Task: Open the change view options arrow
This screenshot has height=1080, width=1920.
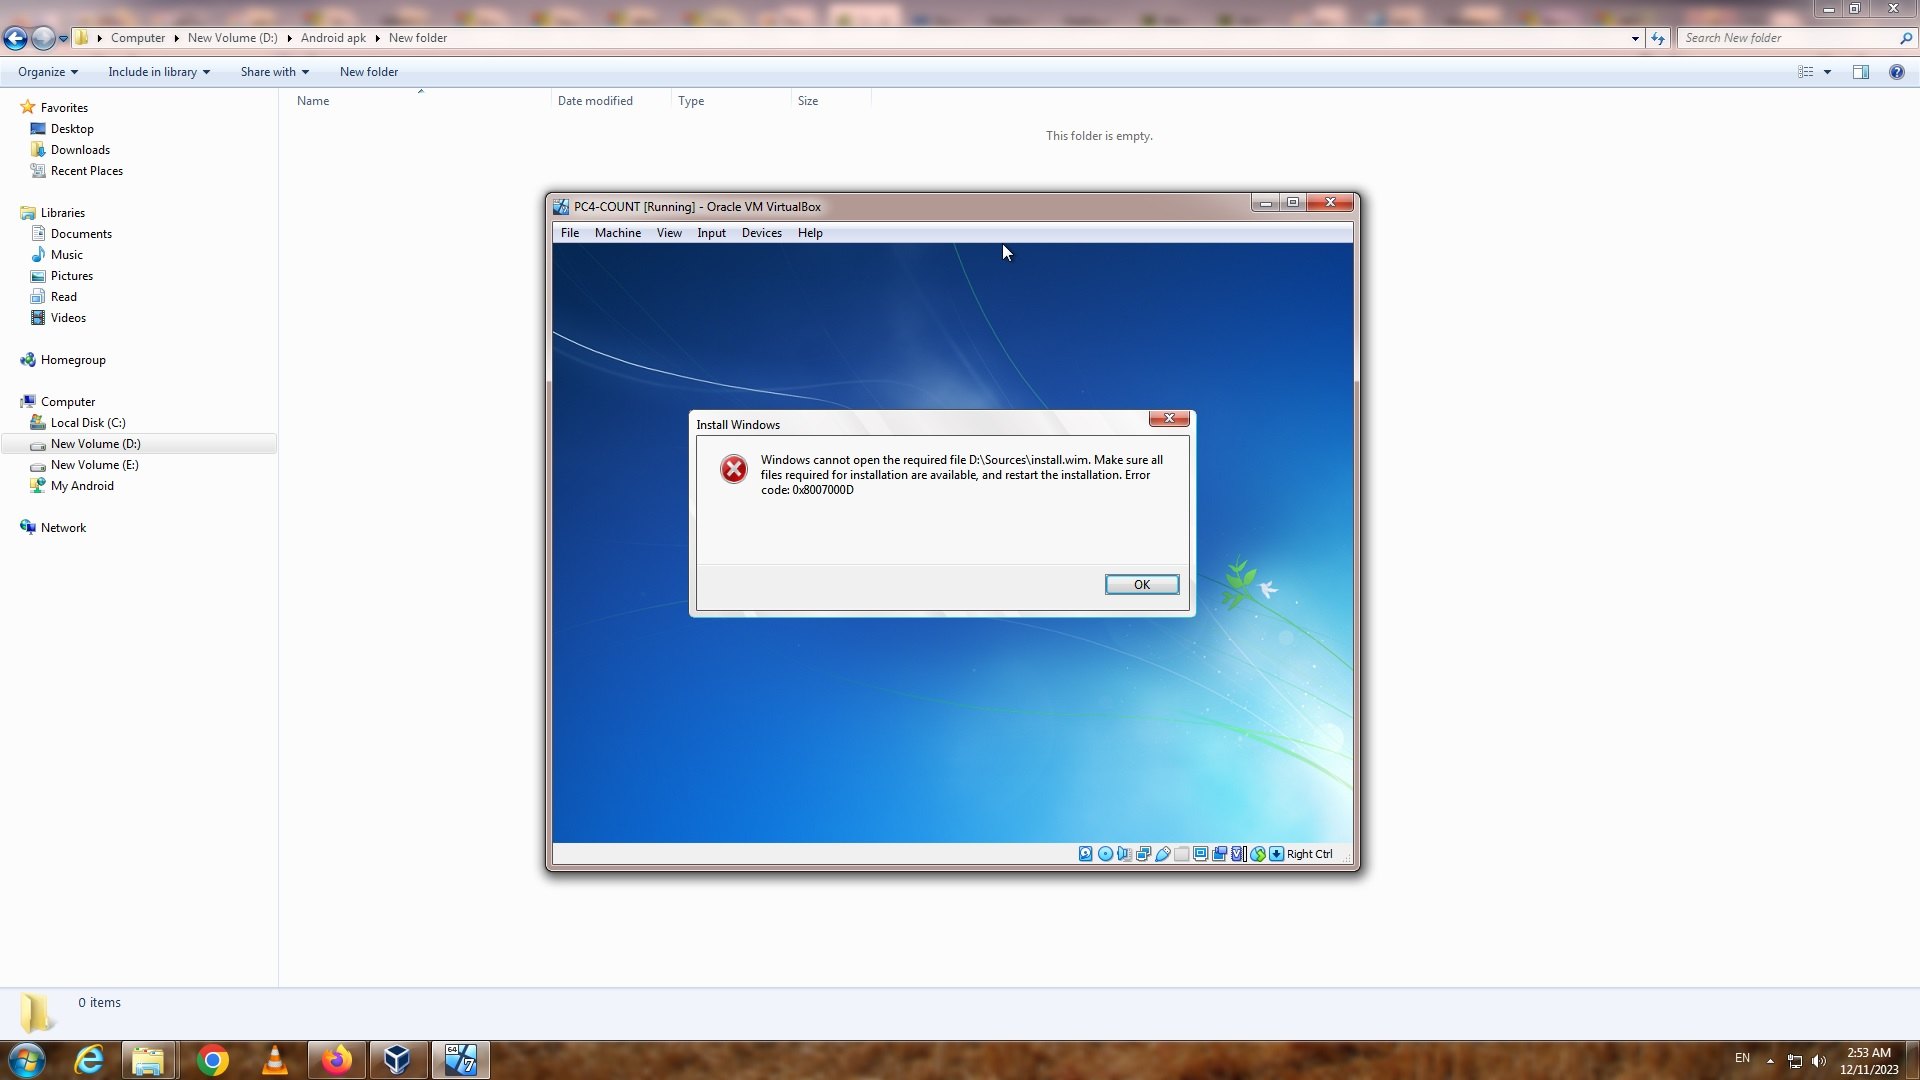Action: [1827, 72]
